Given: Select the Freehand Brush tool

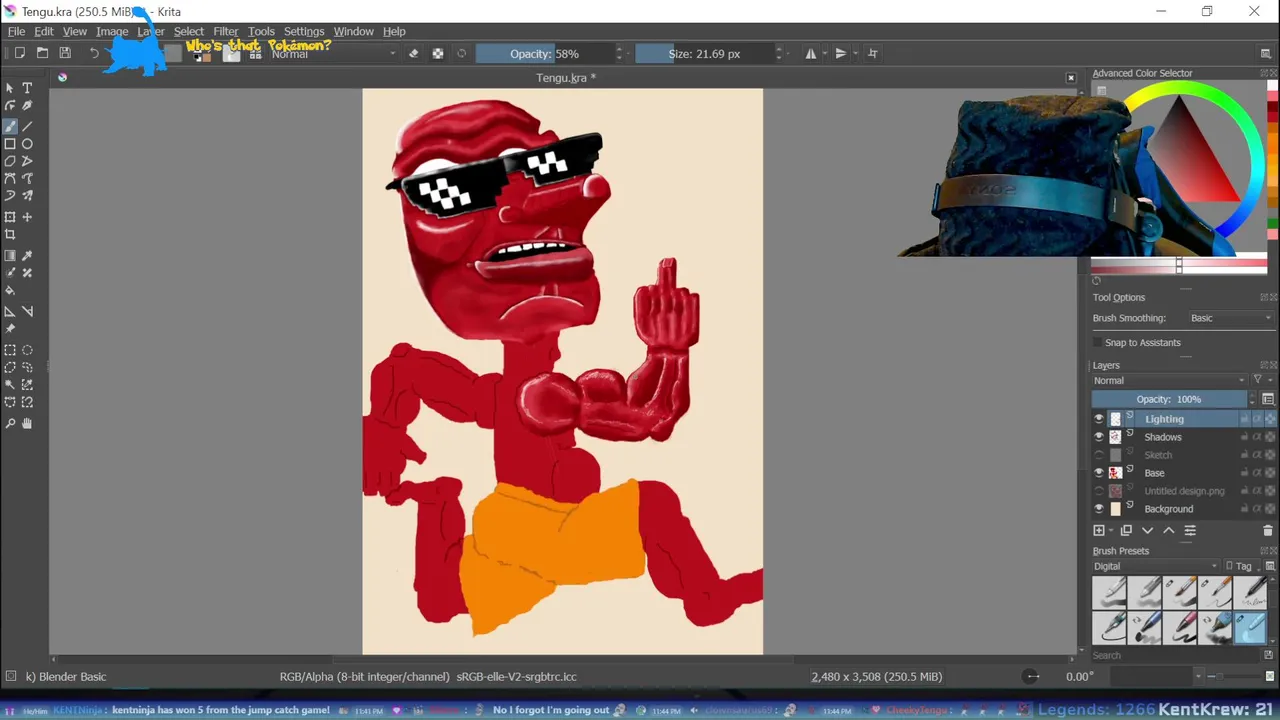Looking at the screenshot, I should click(10, 126).
